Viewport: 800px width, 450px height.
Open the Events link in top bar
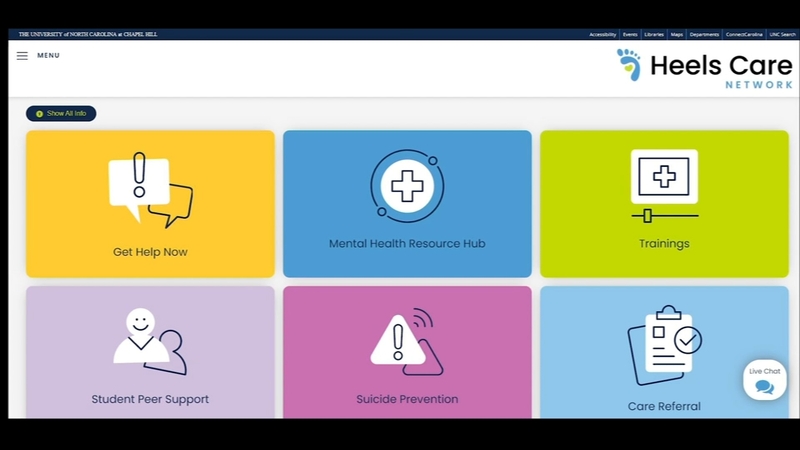(630, 35)
